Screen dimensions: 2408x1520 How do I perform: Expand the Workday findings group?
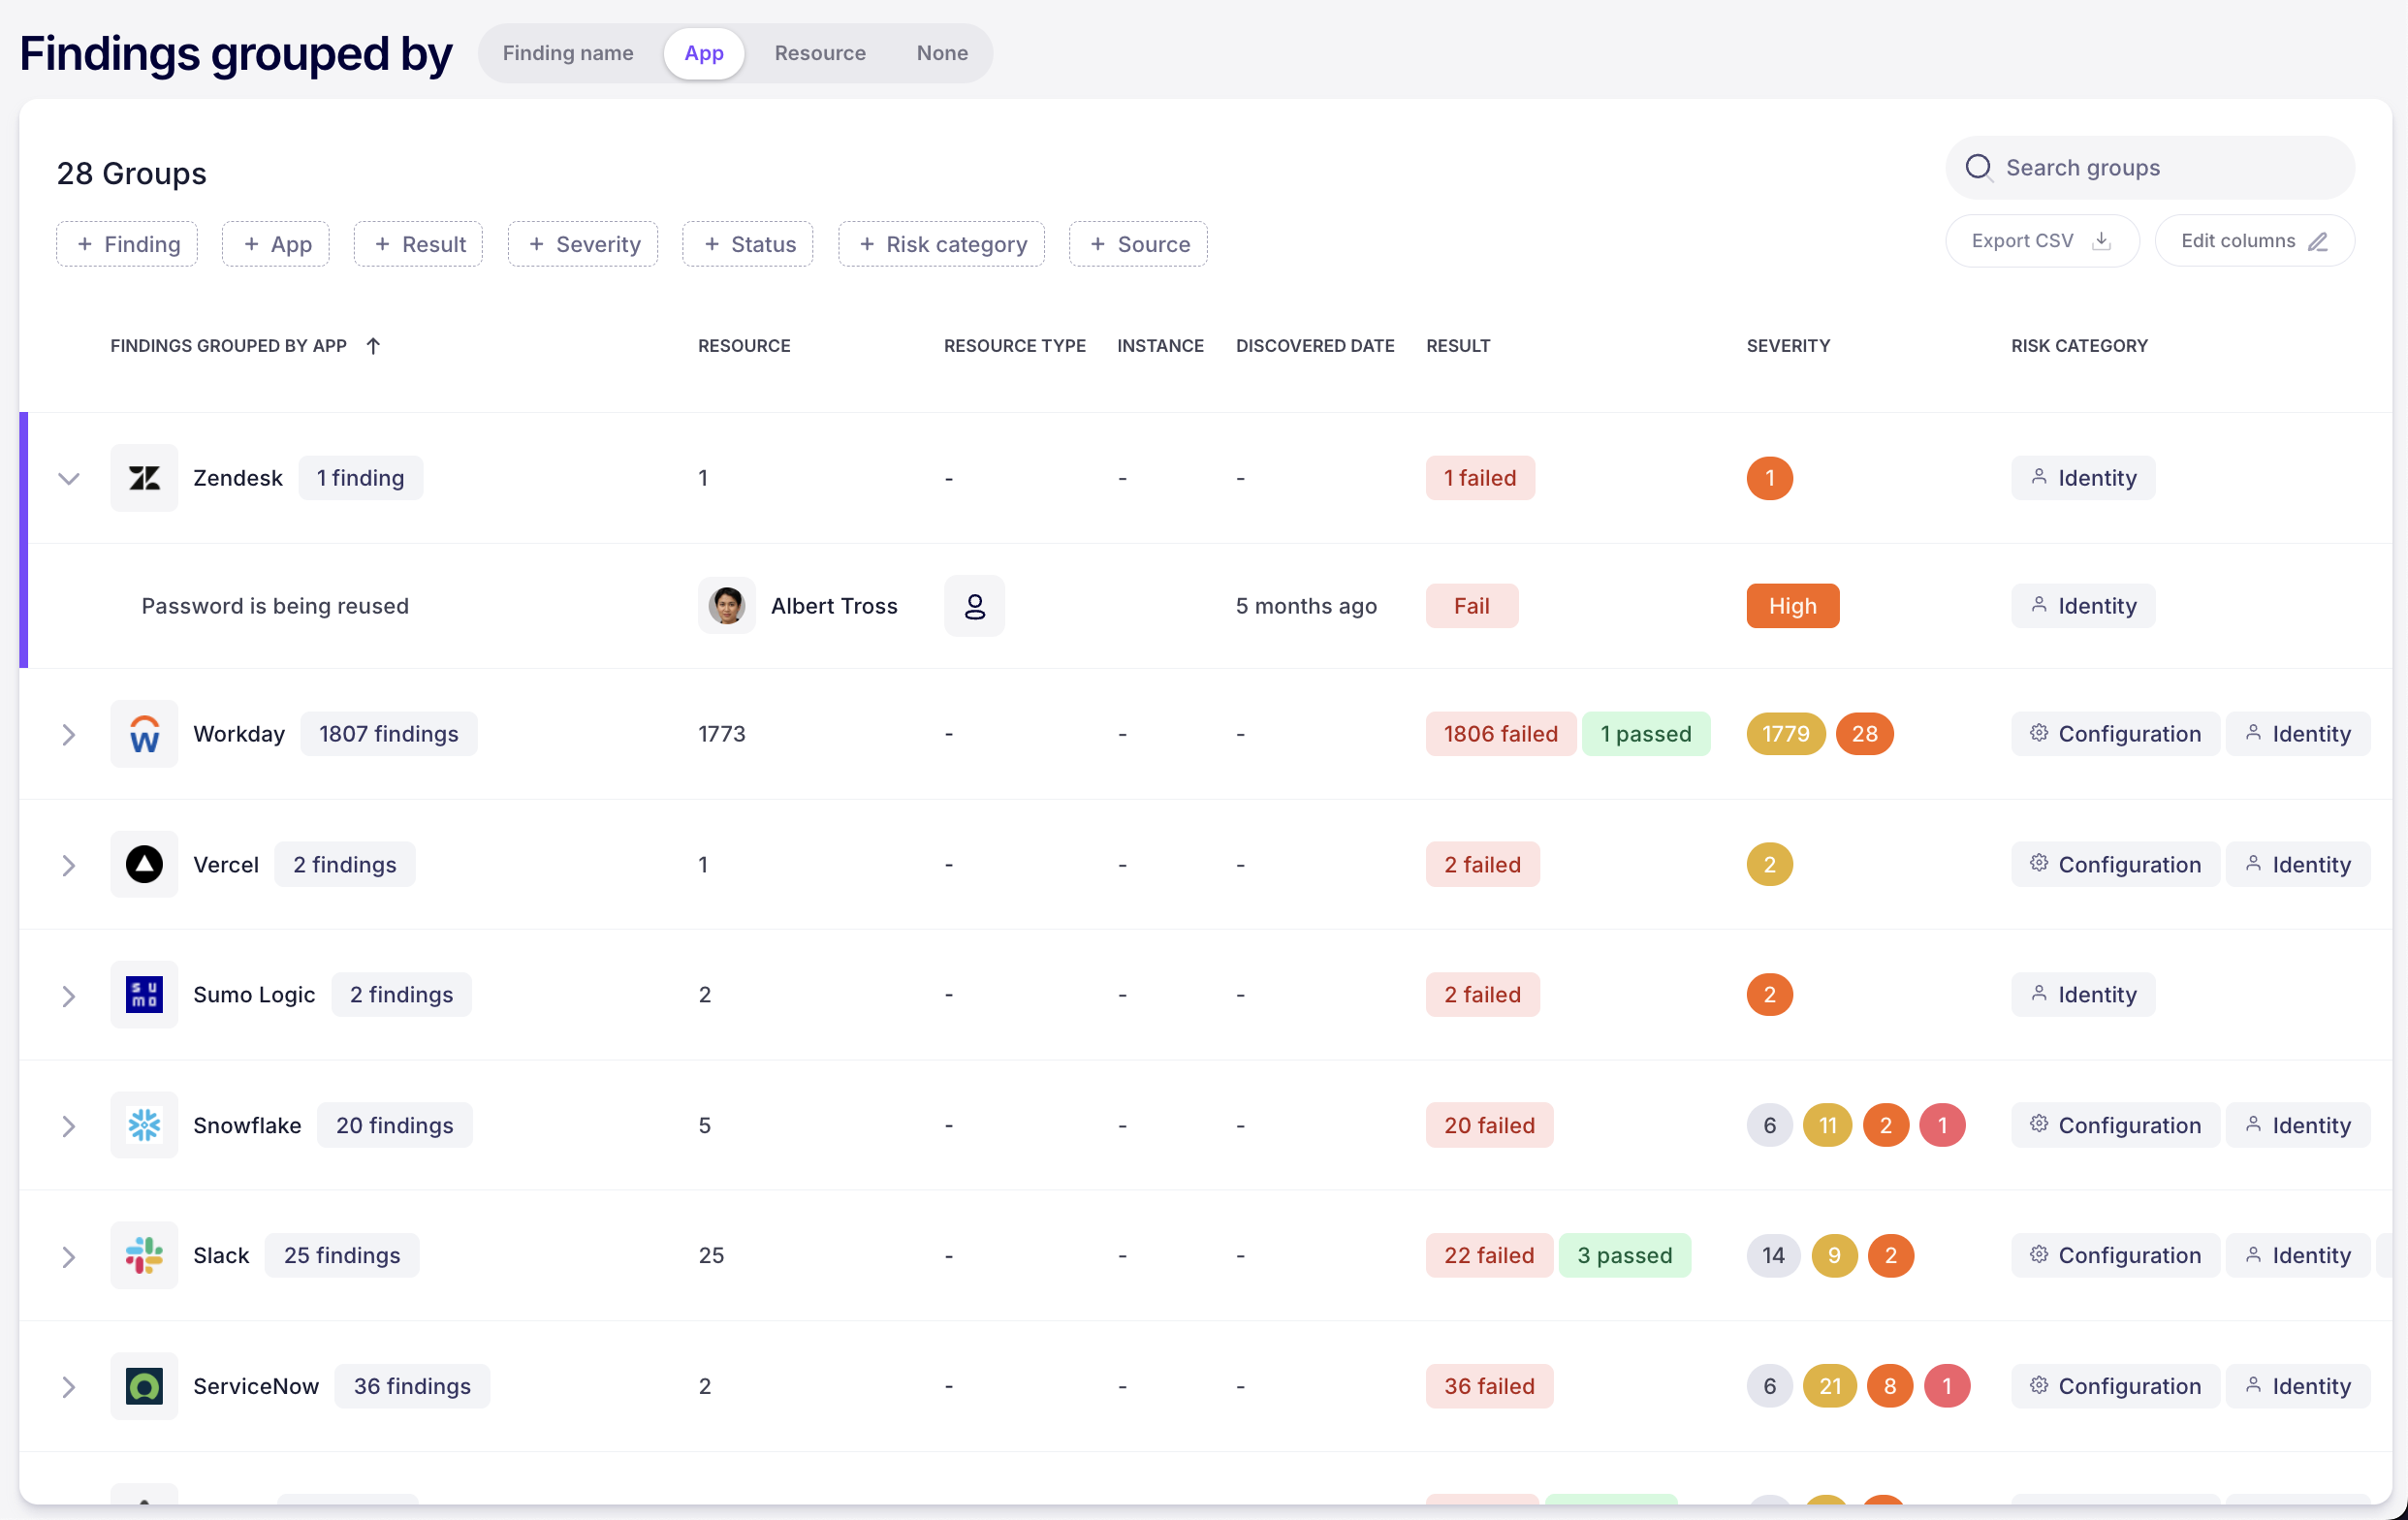68,734
